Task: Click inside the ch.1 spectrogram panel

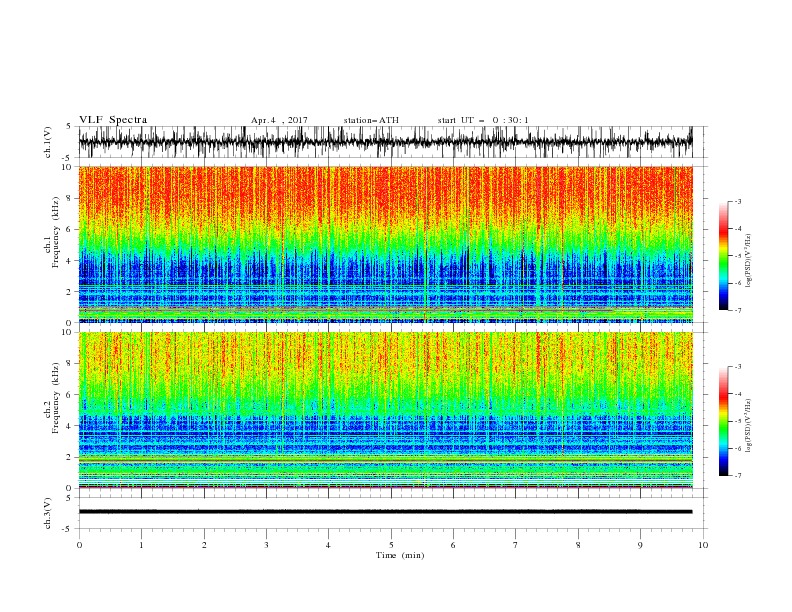Action: coord(385,244)
